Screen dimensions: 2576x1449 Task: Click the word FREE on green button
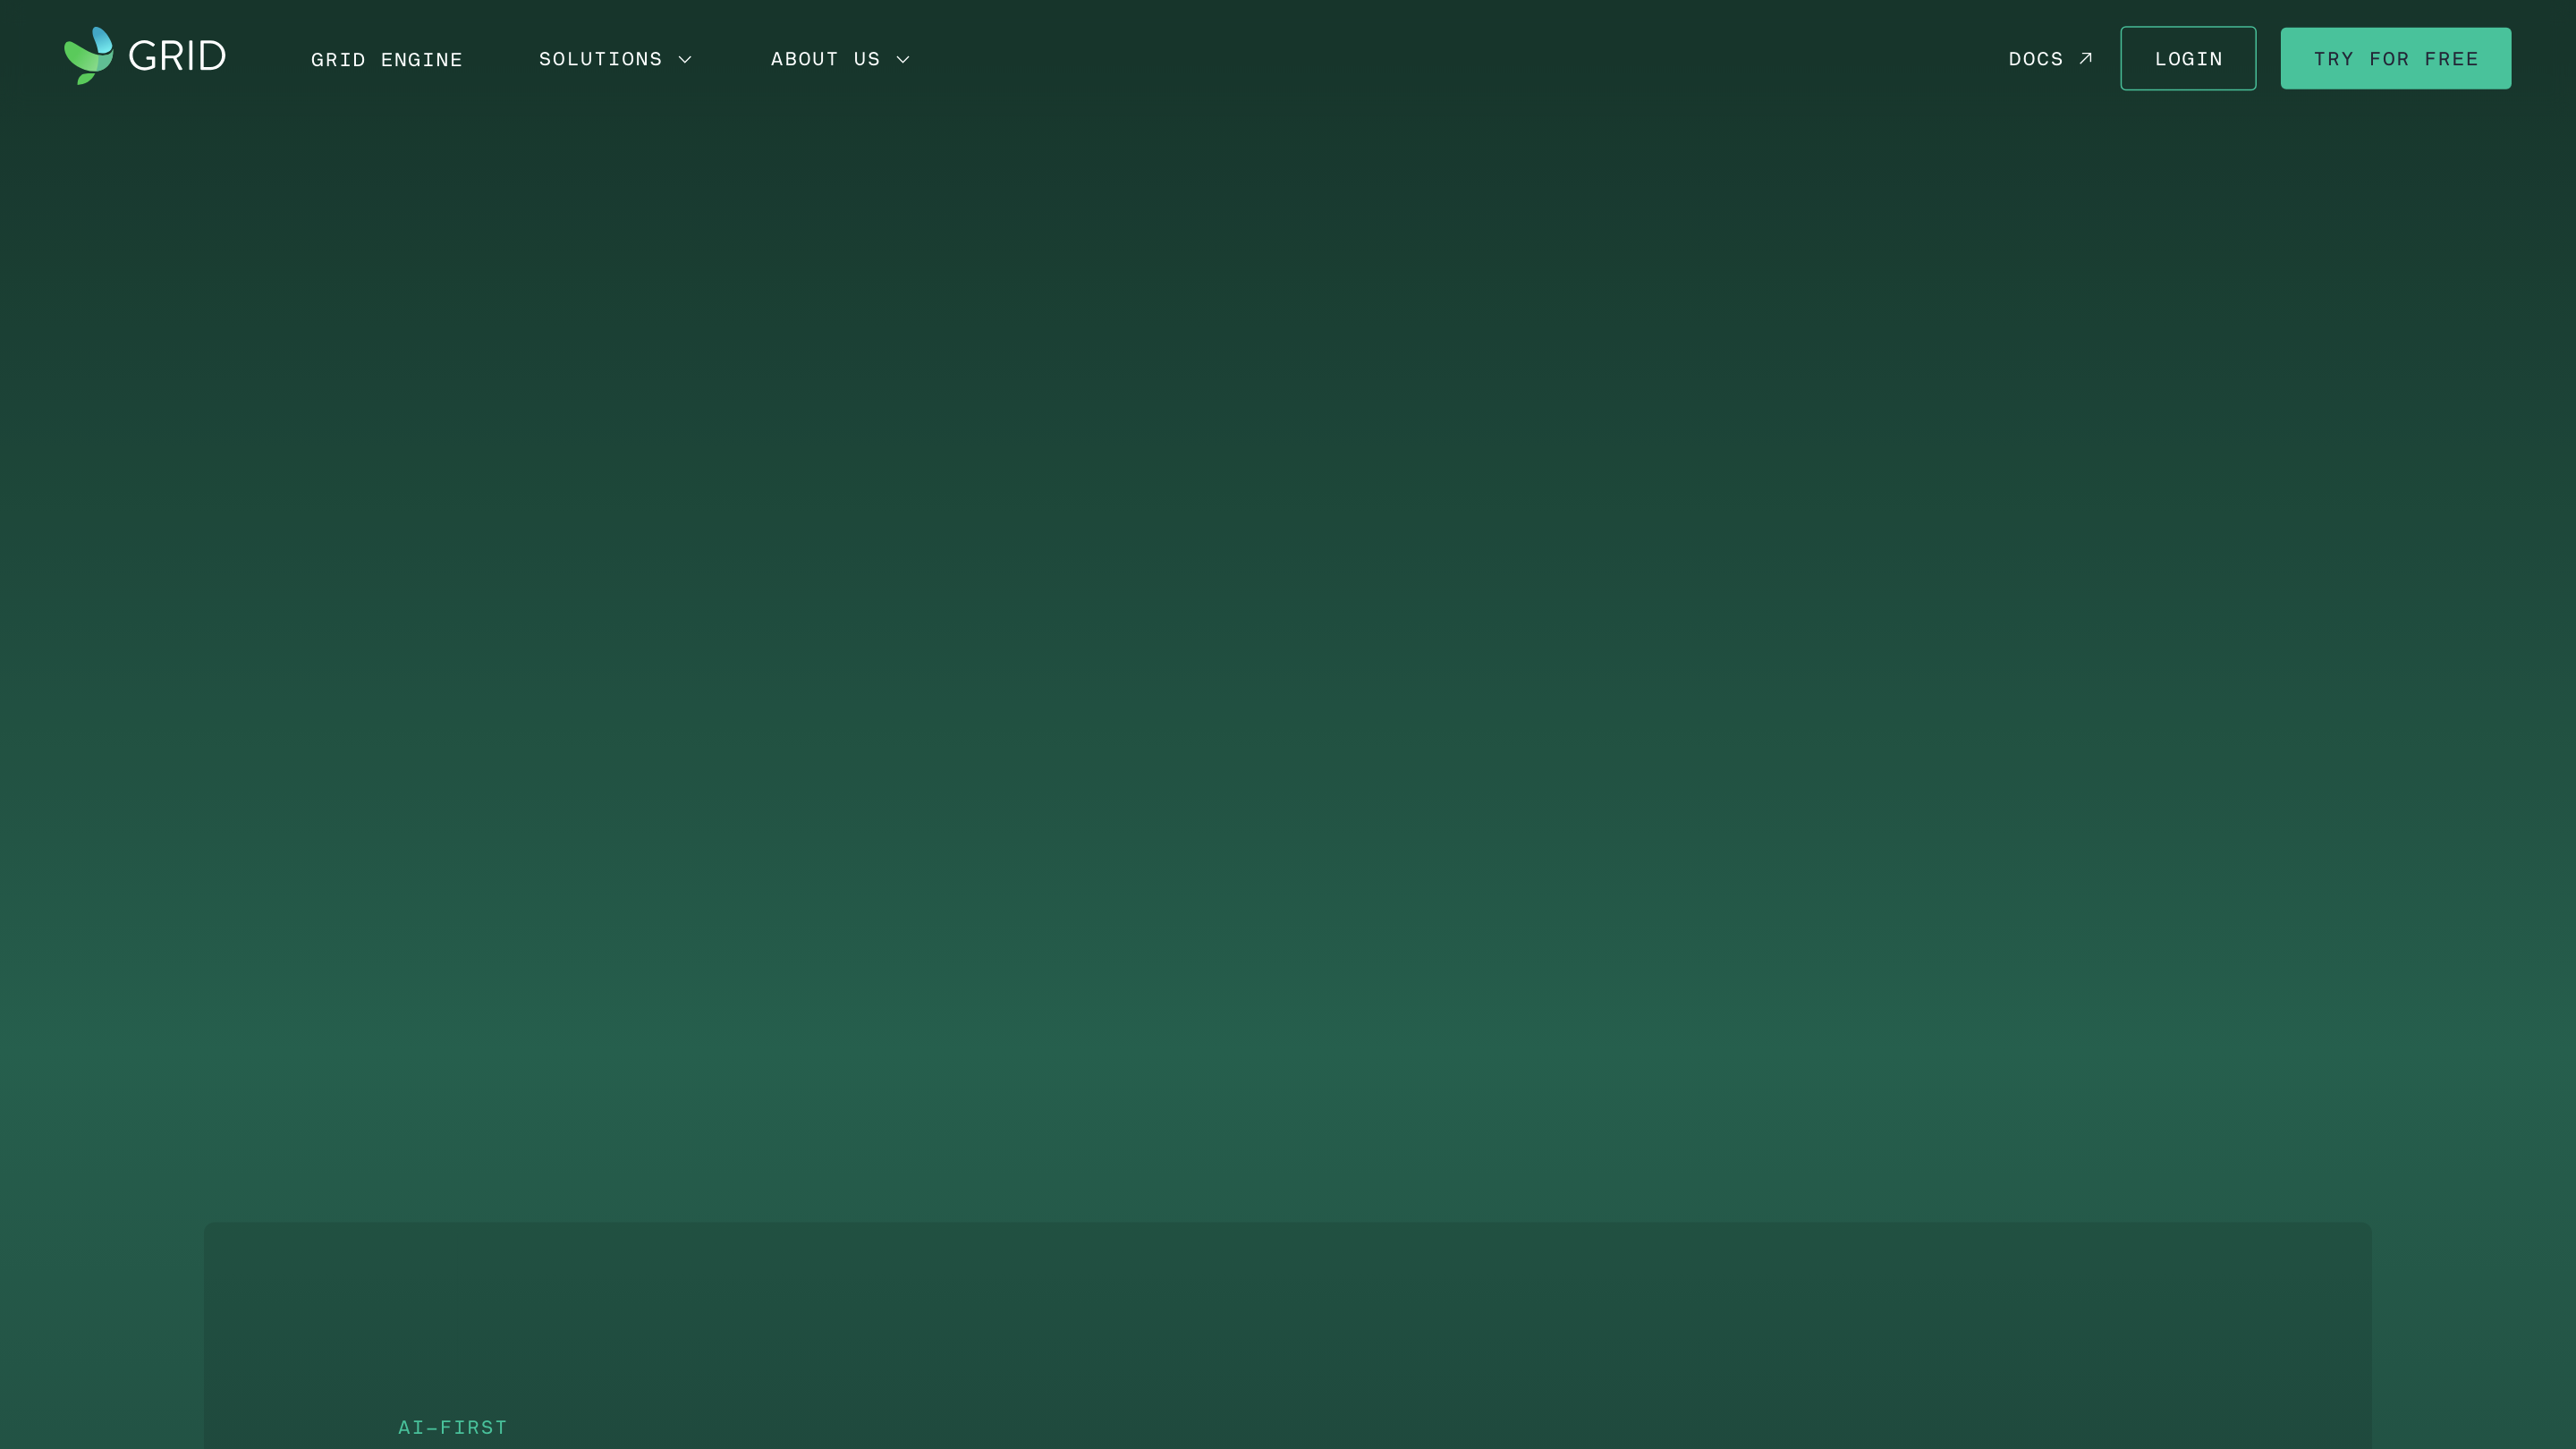click(x=2451, y=59)
